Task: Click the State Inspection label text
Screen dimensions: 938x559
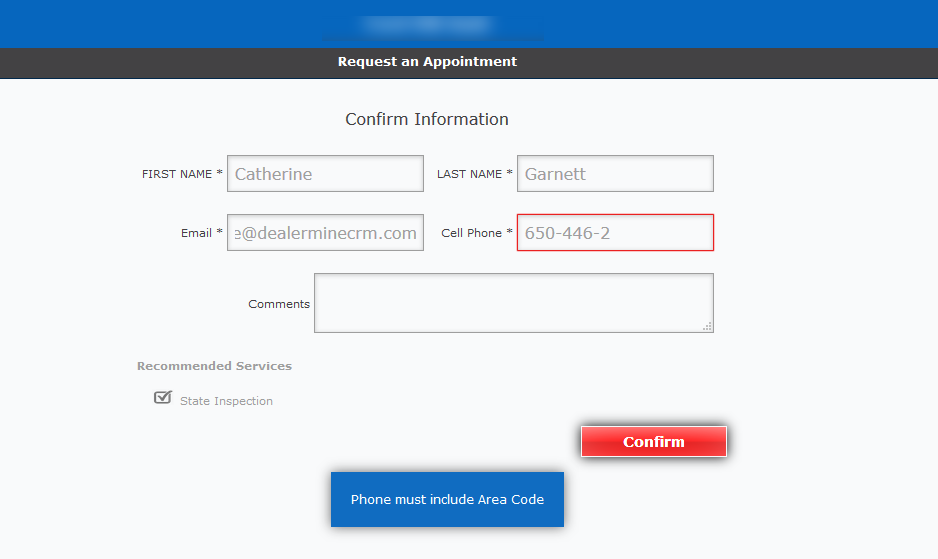Action: (226, 401)
